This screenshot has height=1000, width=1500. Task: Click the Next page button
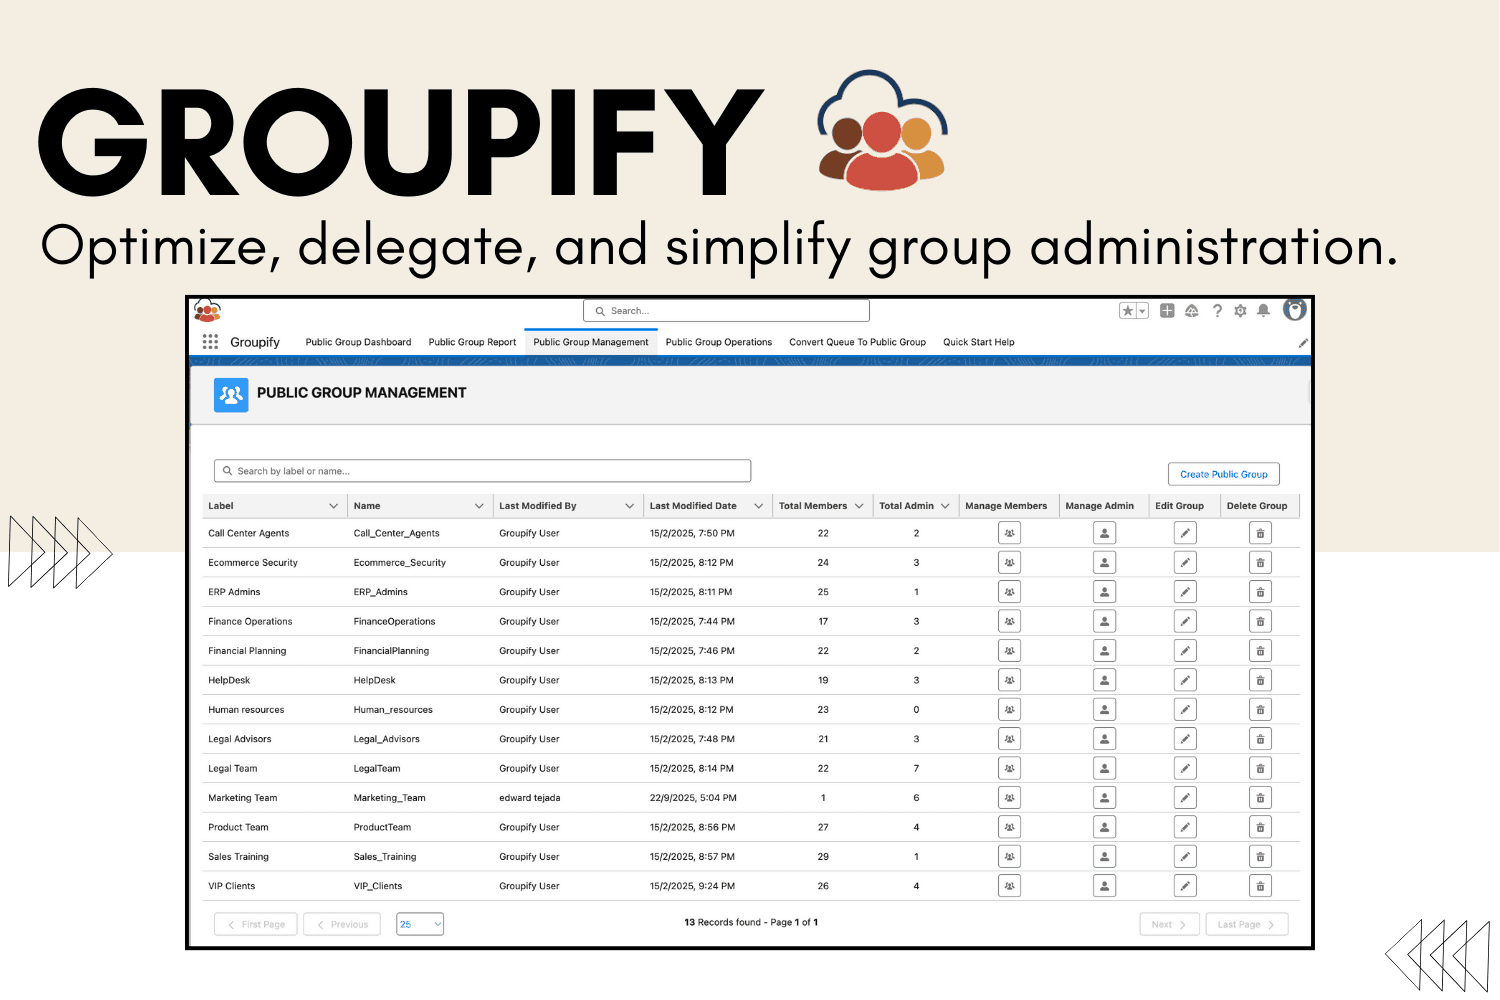pos(1169,924)
